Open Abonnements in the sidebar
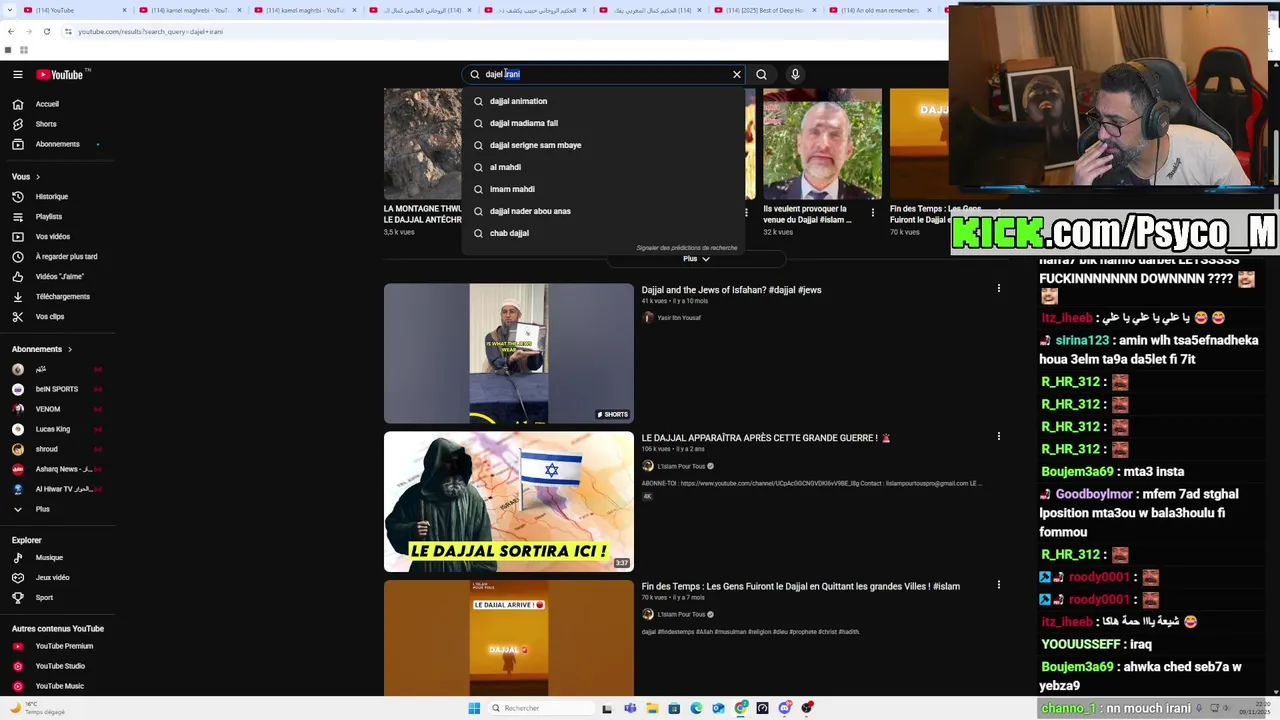Screen dimensions: 1280x720 (58, 144)
